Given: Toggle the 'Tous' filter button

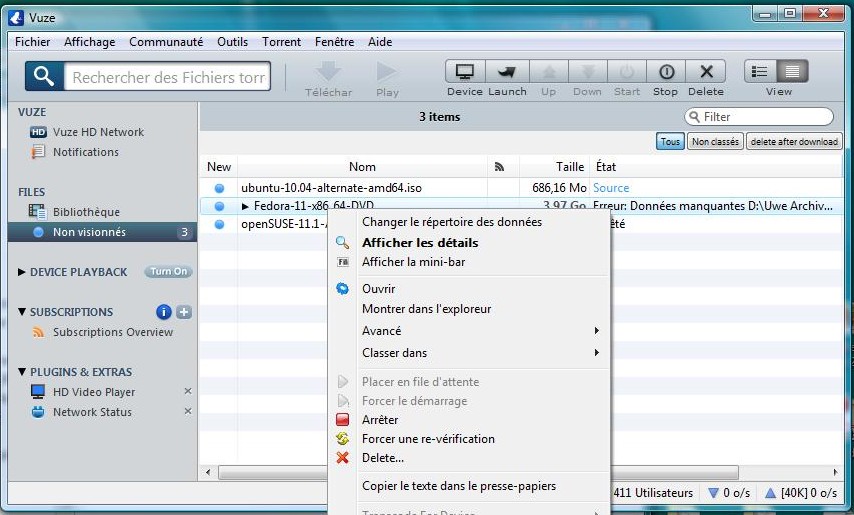Looking at the screenshot, I should pos(670,142).
